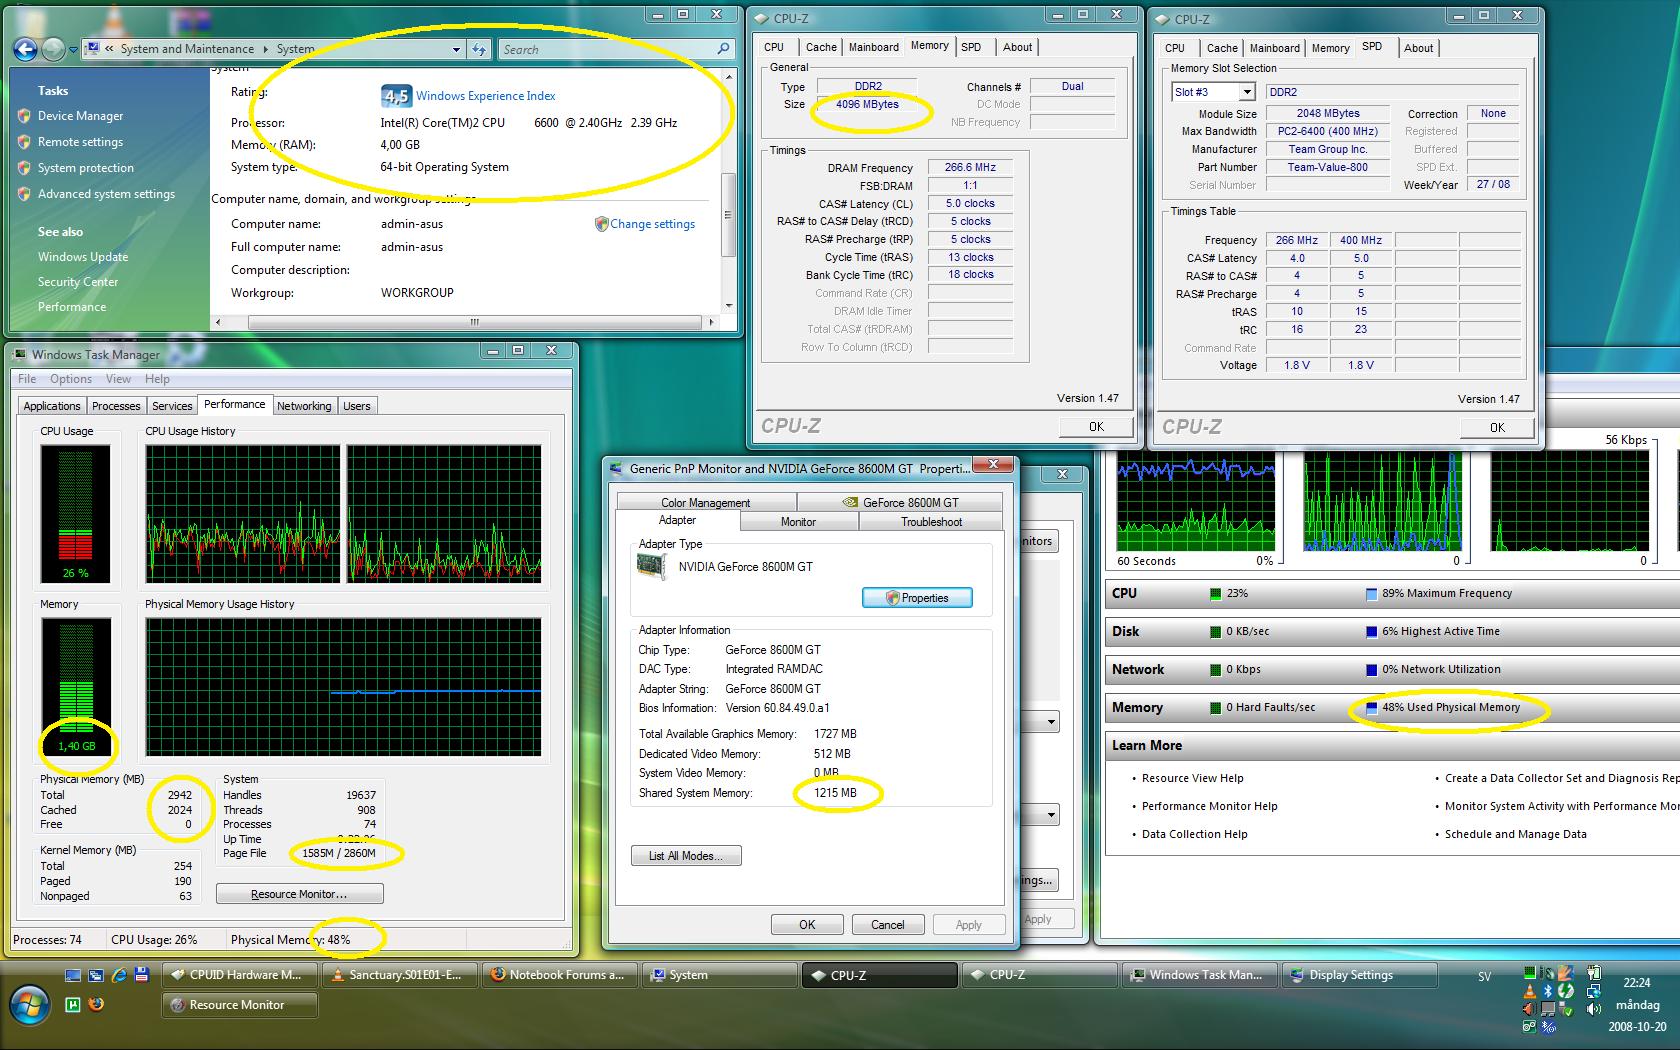Switch to the Networking tab in Task Manager
Screen dimensions: 1680x1050
pyautogui.click(x=304, y=406)
